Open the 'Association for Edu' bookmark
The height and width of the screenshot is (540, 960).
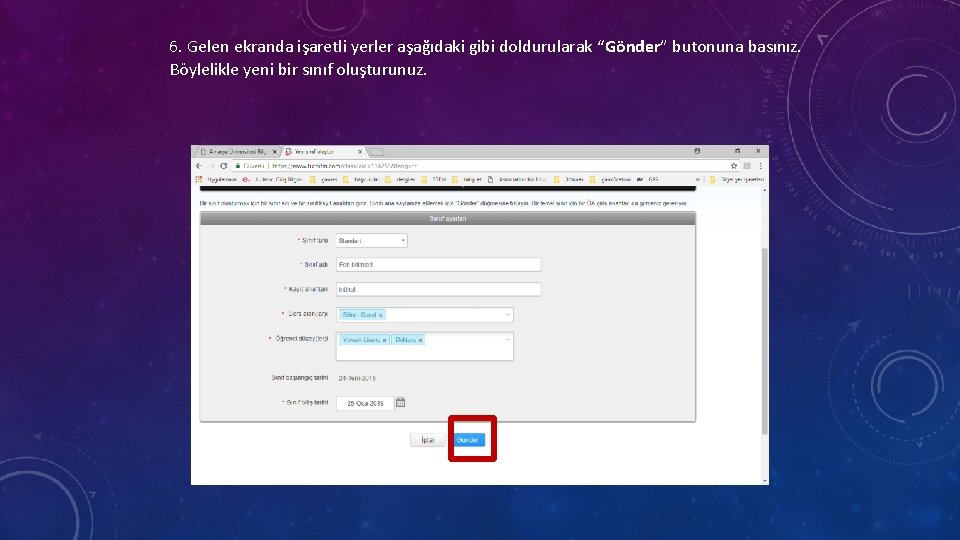[x=517, y=179]
